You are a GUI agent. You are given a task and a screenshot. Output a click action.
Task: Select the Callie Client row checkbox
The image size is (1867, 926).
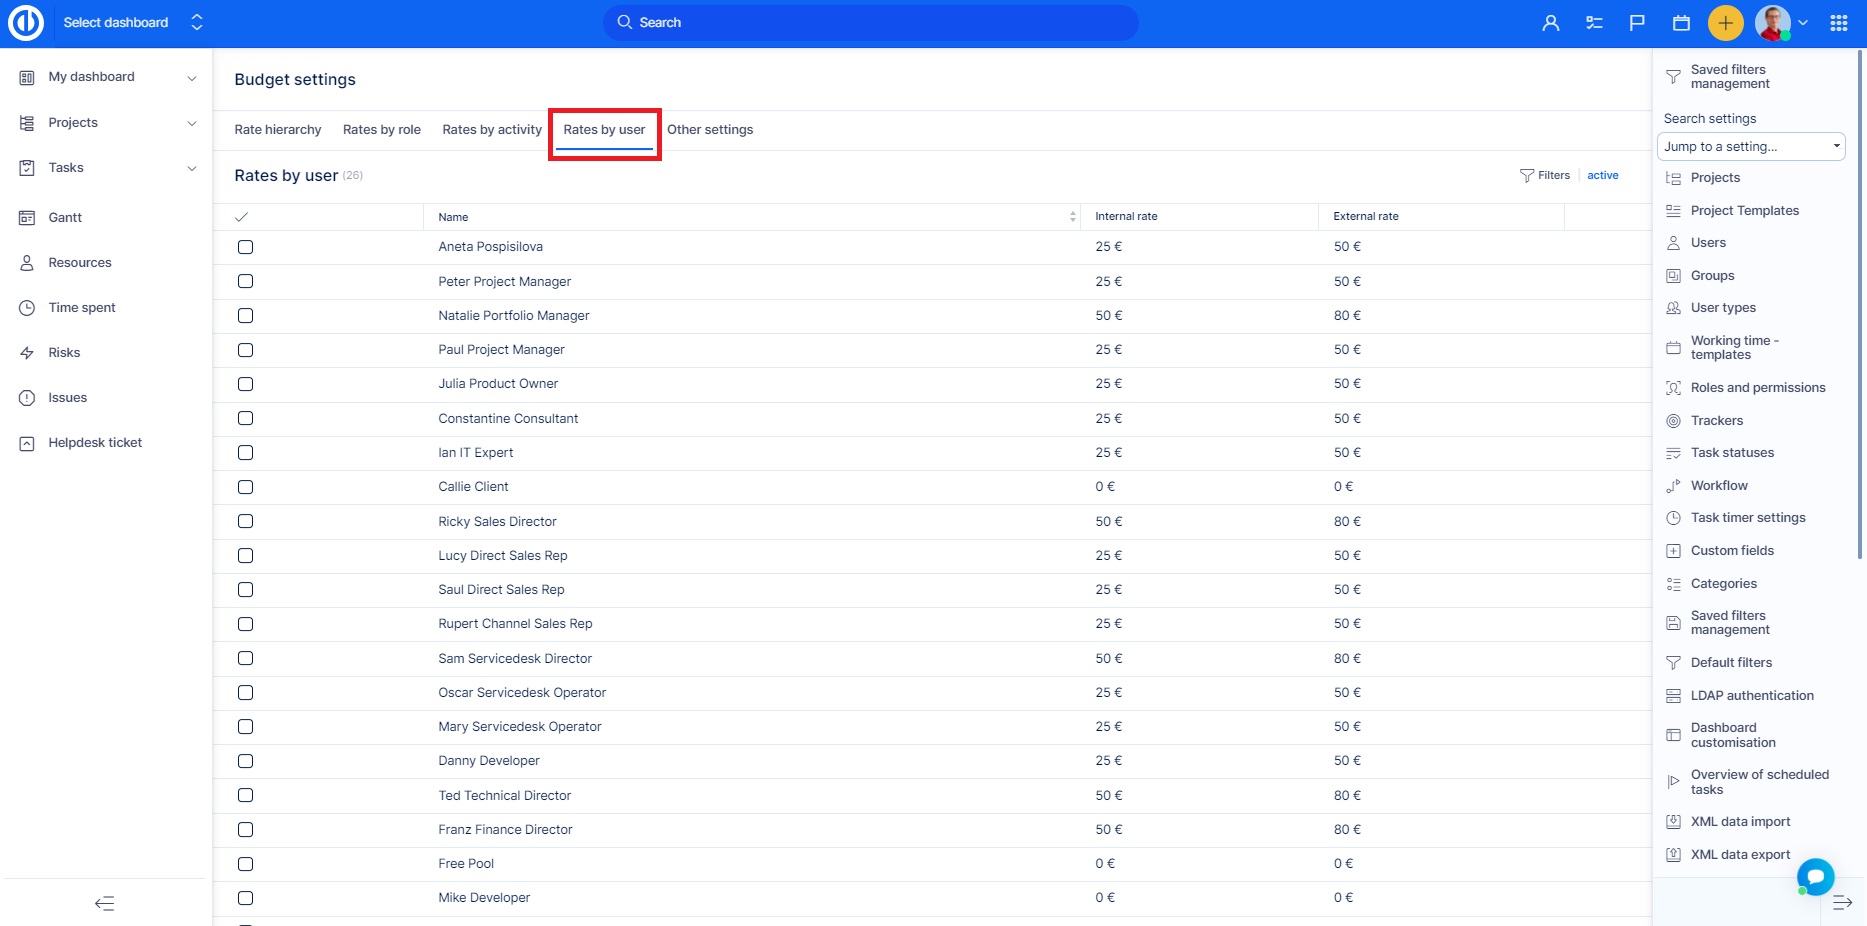(245, 487)
